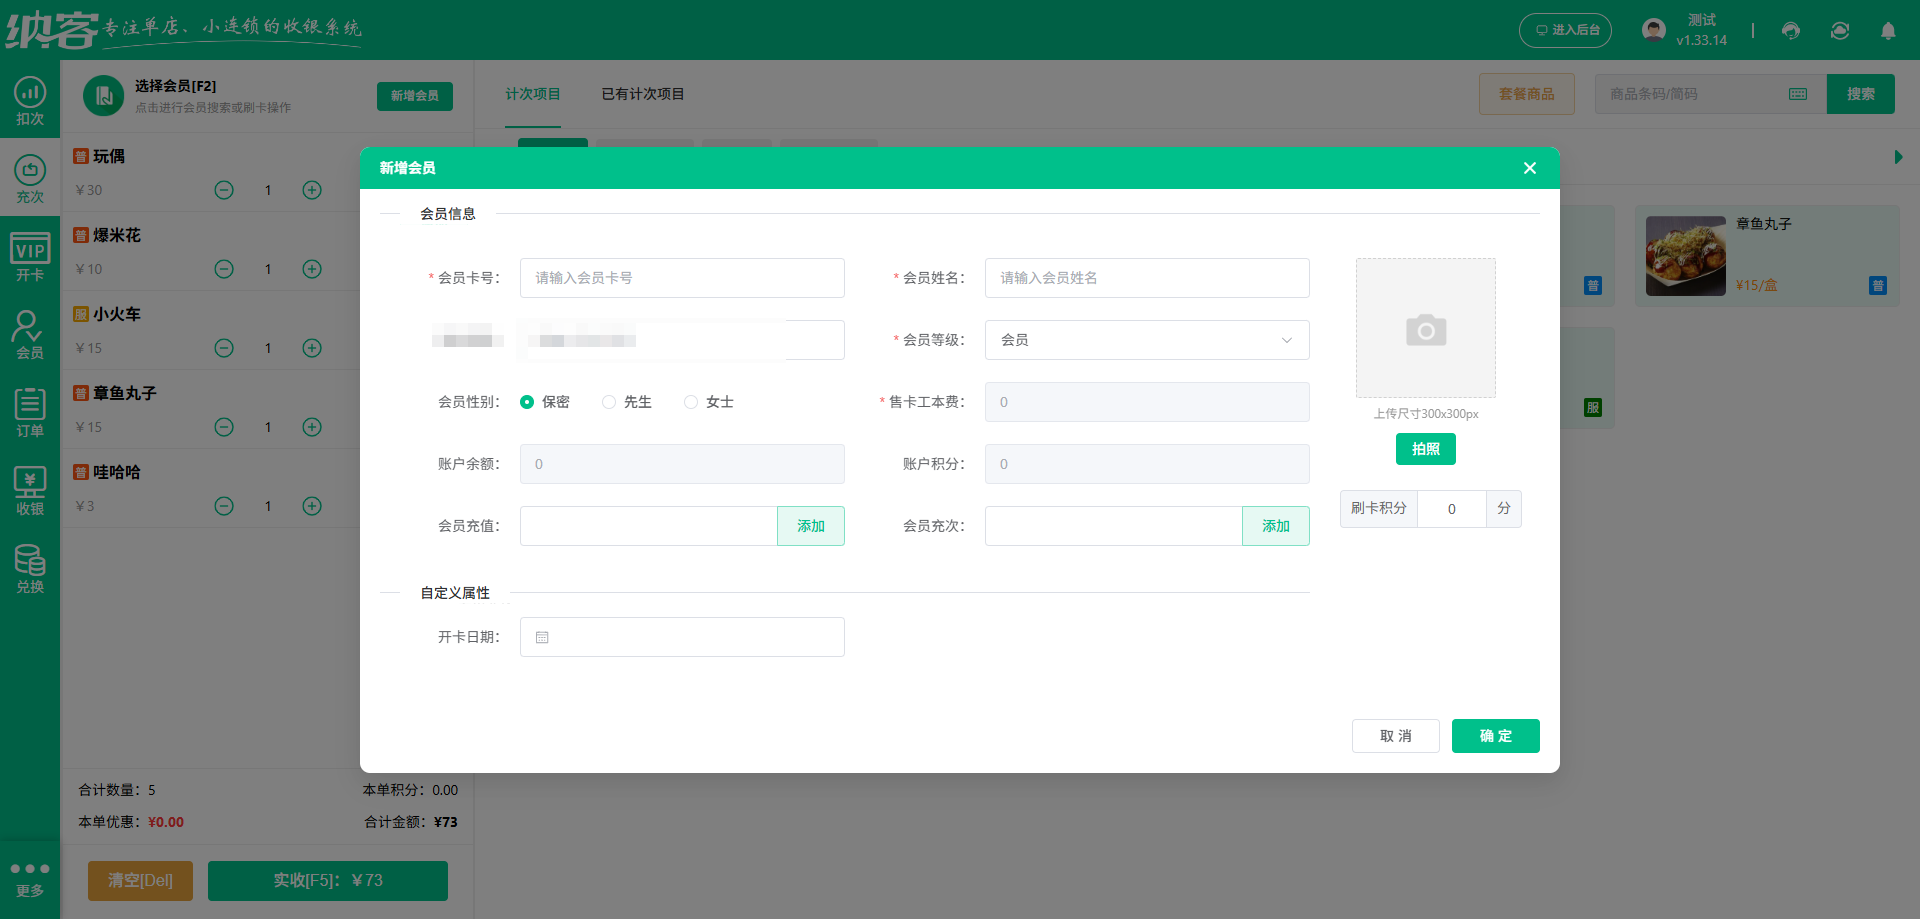Select the 先生 gender option
This screenshot has width=1920, height=919.
click(609, 401)
